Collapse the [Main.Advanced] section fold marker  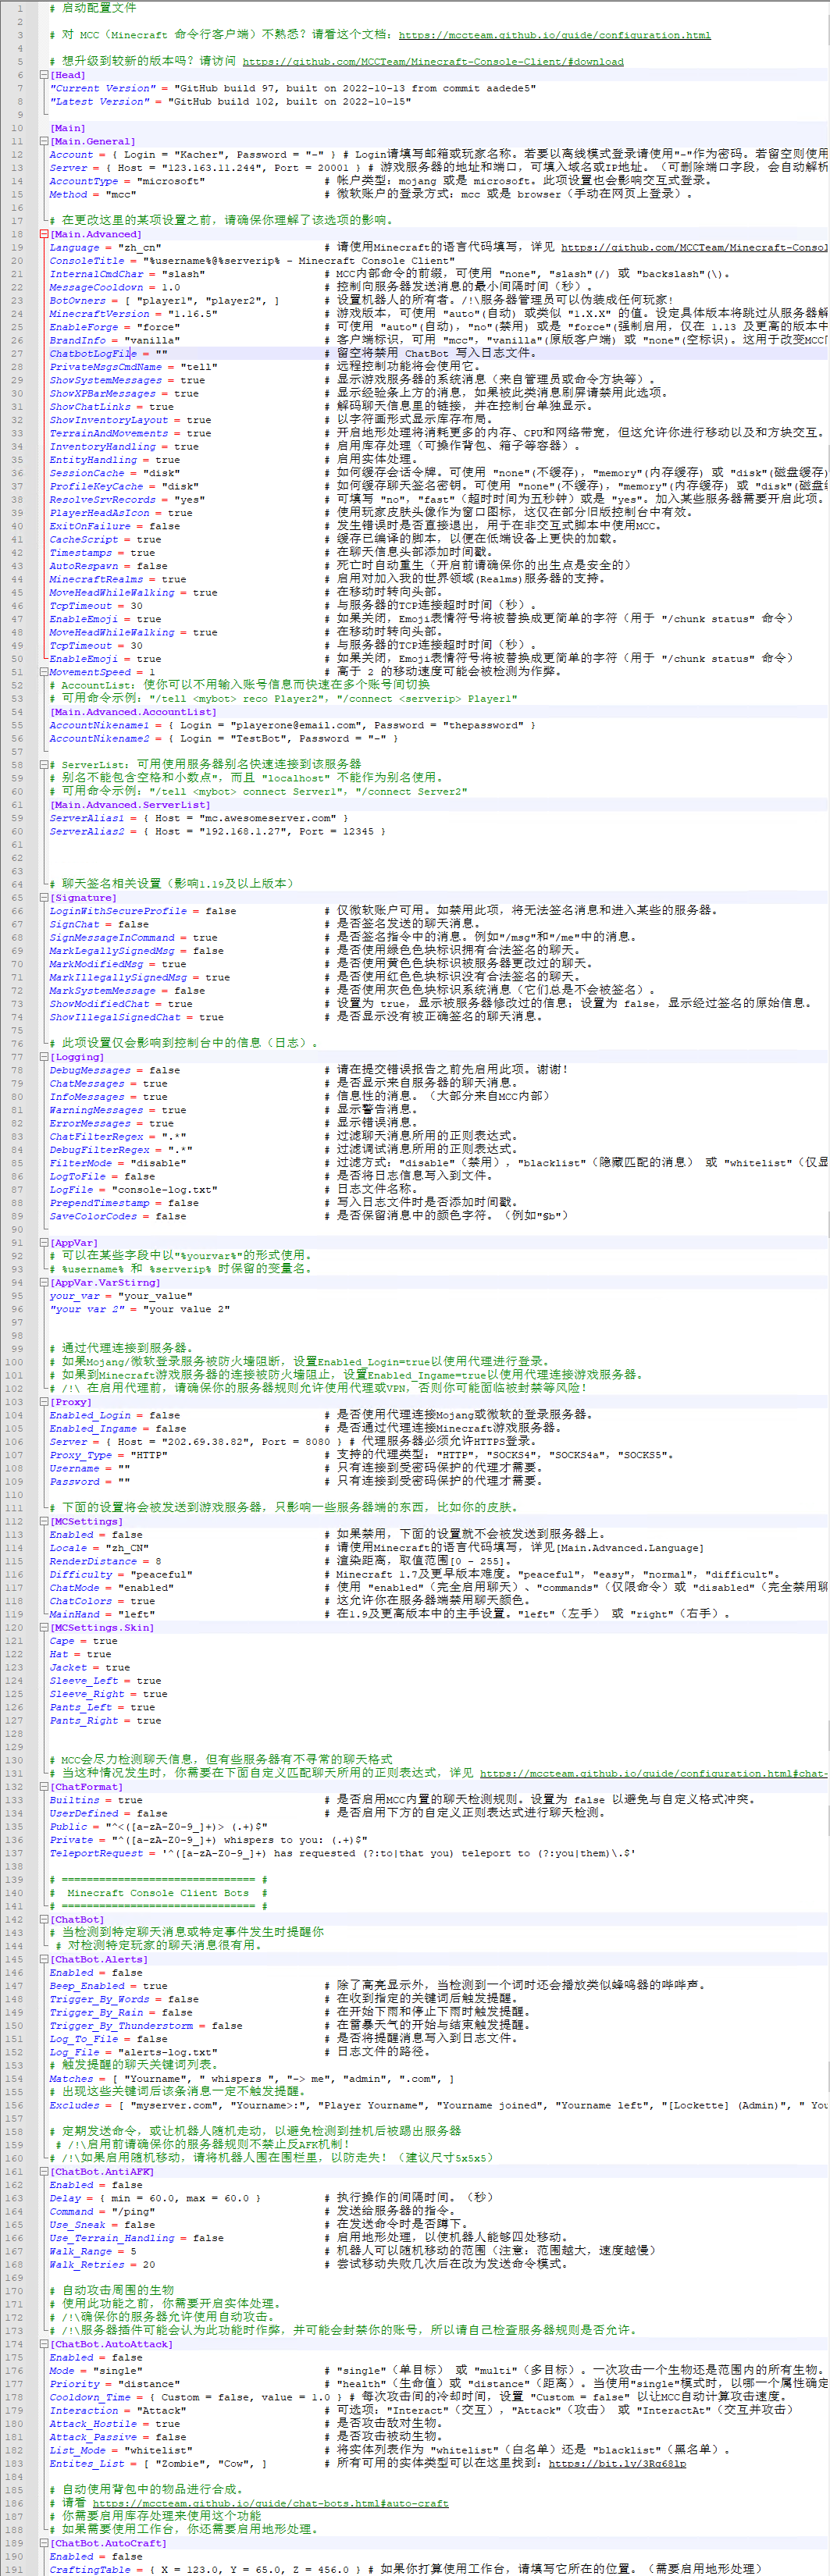[x=44, y=234]
